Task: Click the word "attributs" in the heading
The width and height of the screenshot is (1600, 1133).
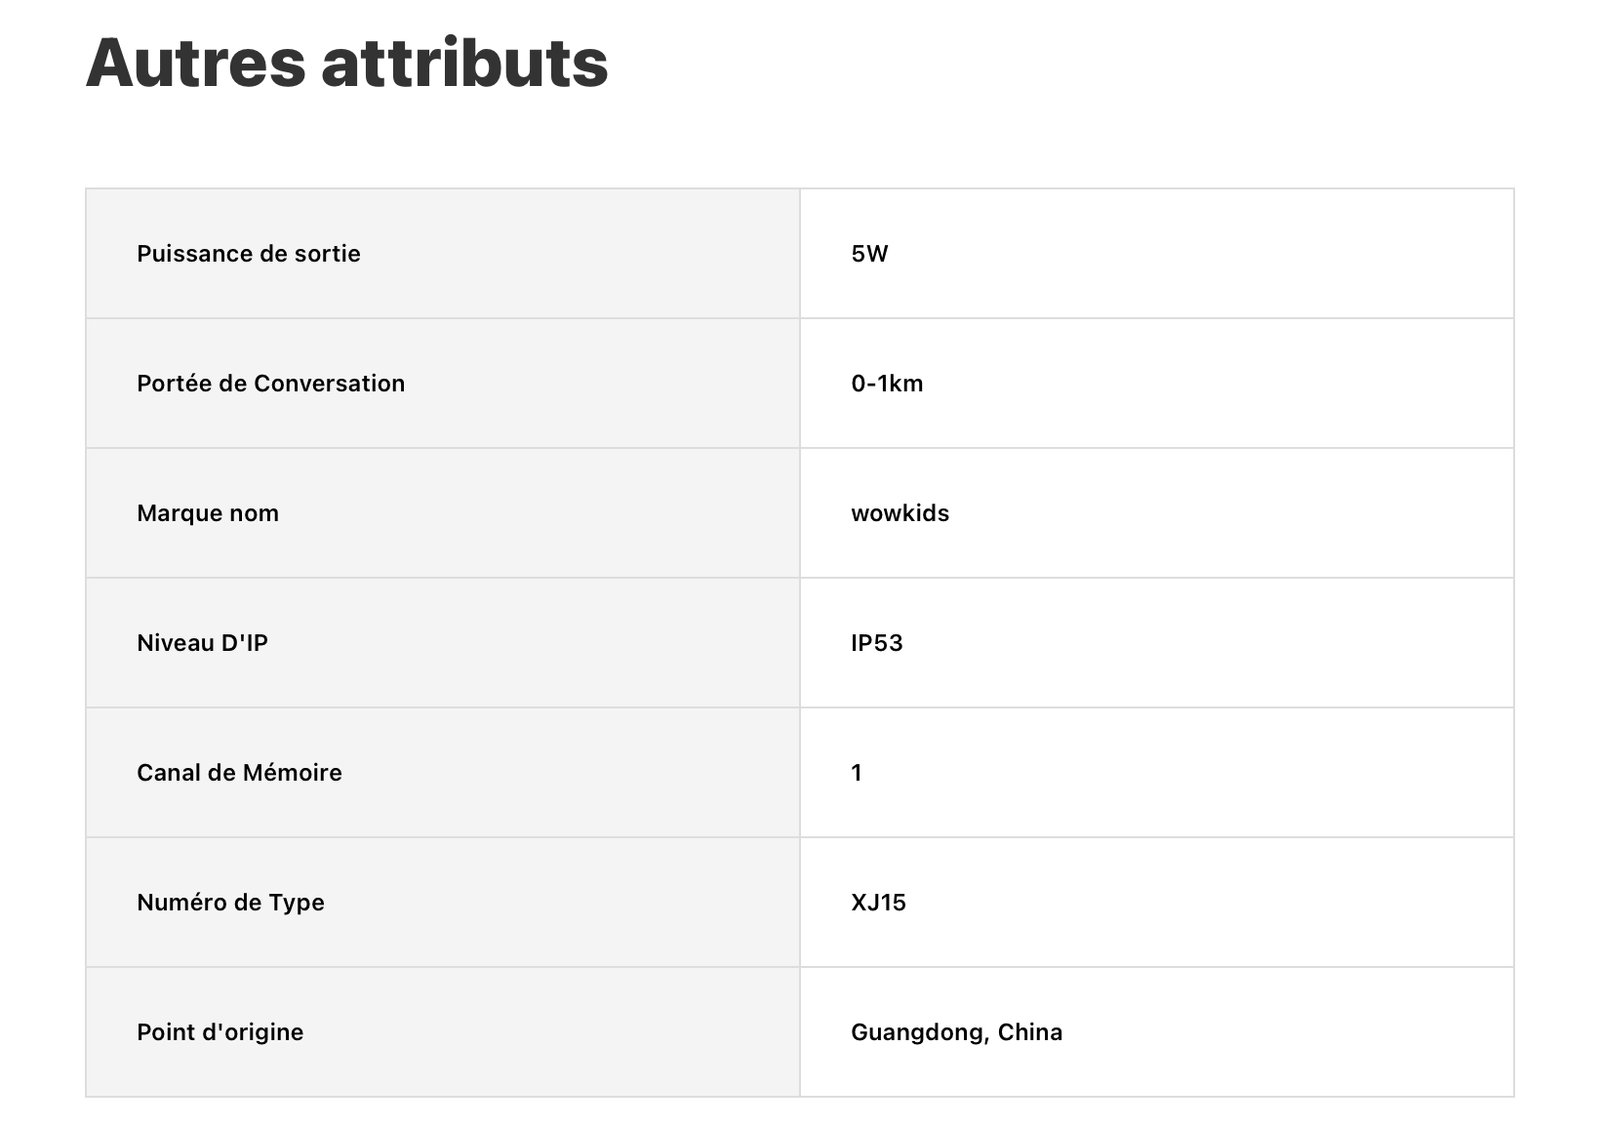Action: tap(464, 63)
